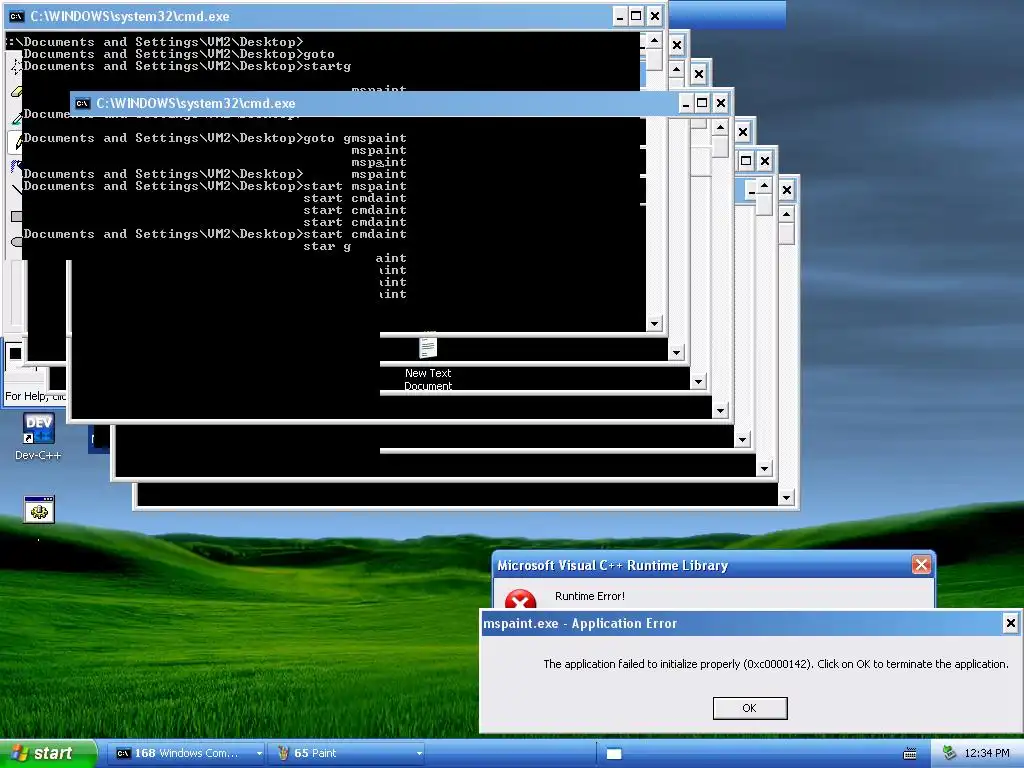Click the green tray icon beside the clock

coord(950,753)
